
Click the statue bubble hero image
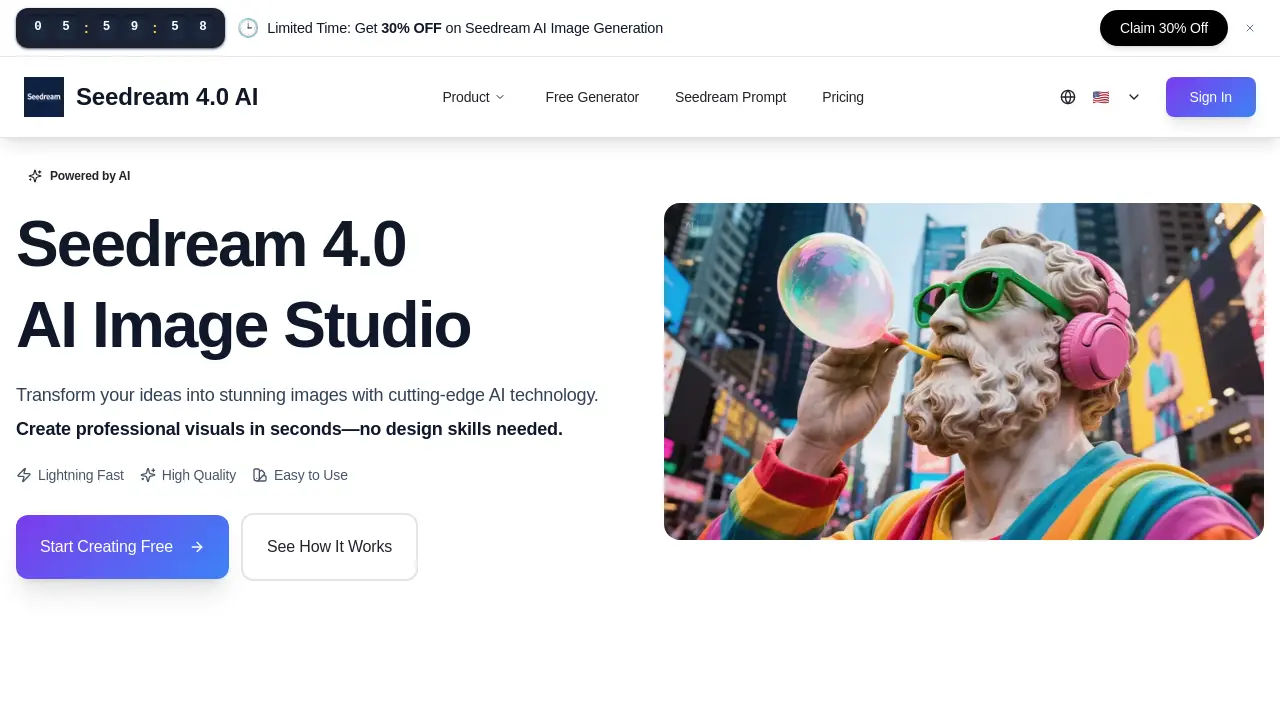[x=964, y=371]
